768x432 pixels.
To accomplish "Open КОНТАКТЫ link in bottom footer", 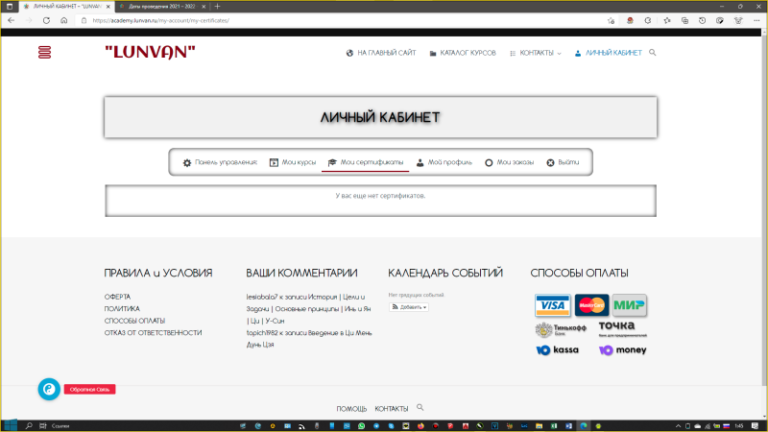I will click(x=391, y=408).
